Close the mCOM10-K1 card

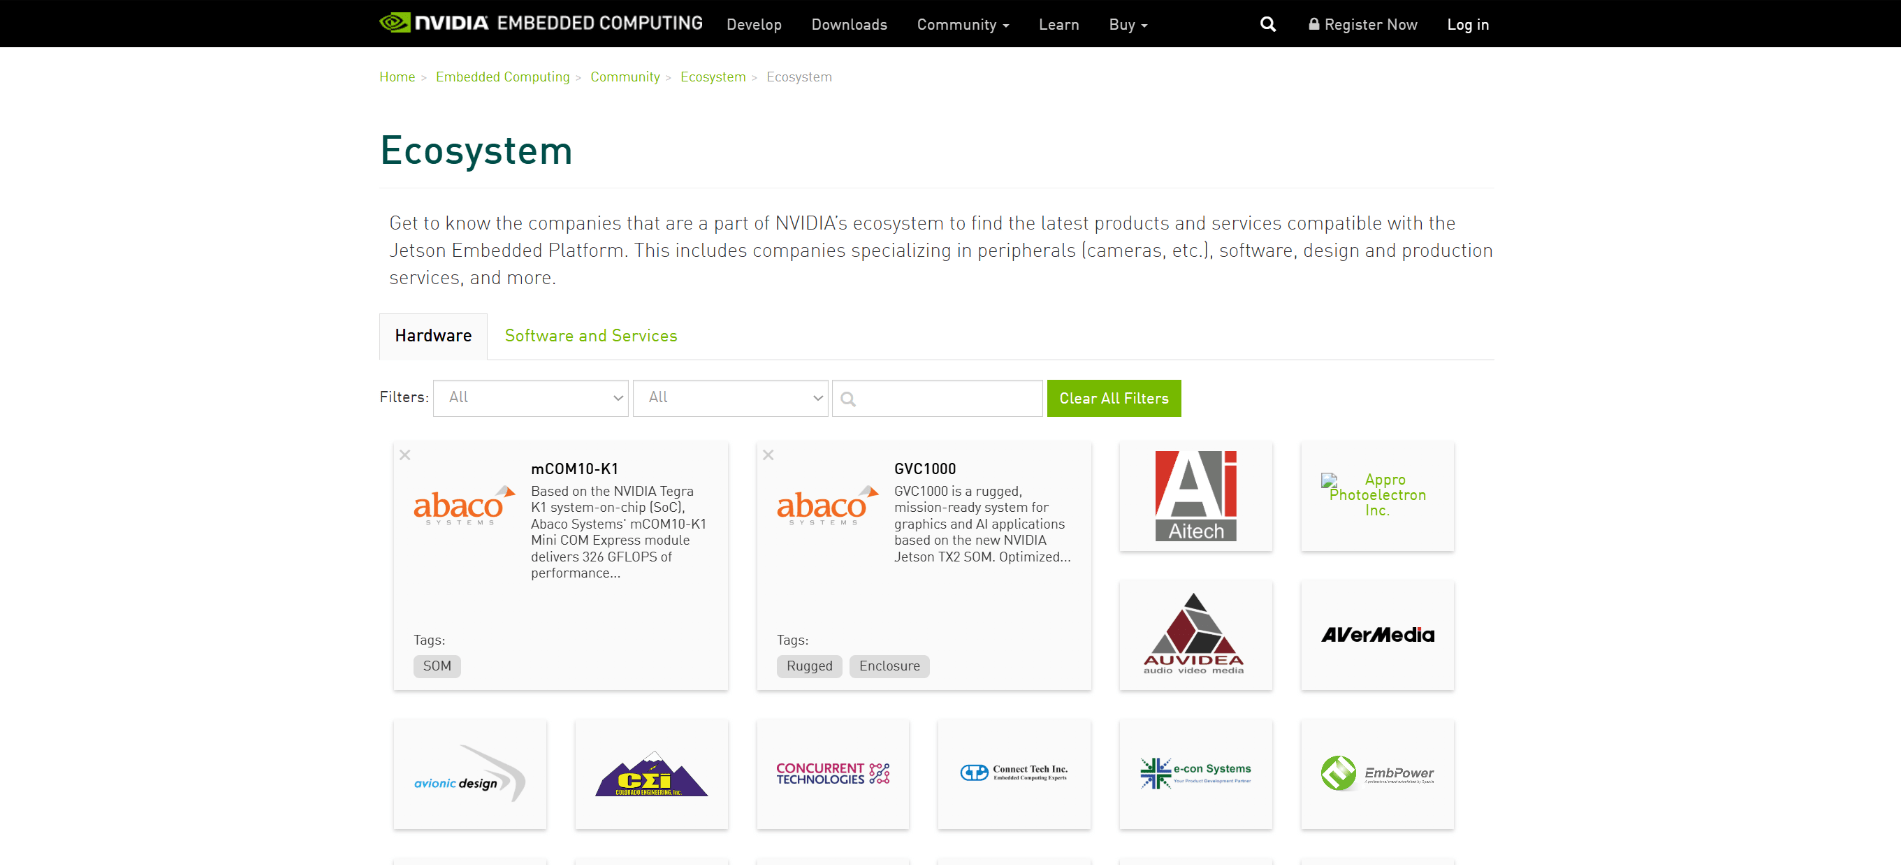click(405, 455)
